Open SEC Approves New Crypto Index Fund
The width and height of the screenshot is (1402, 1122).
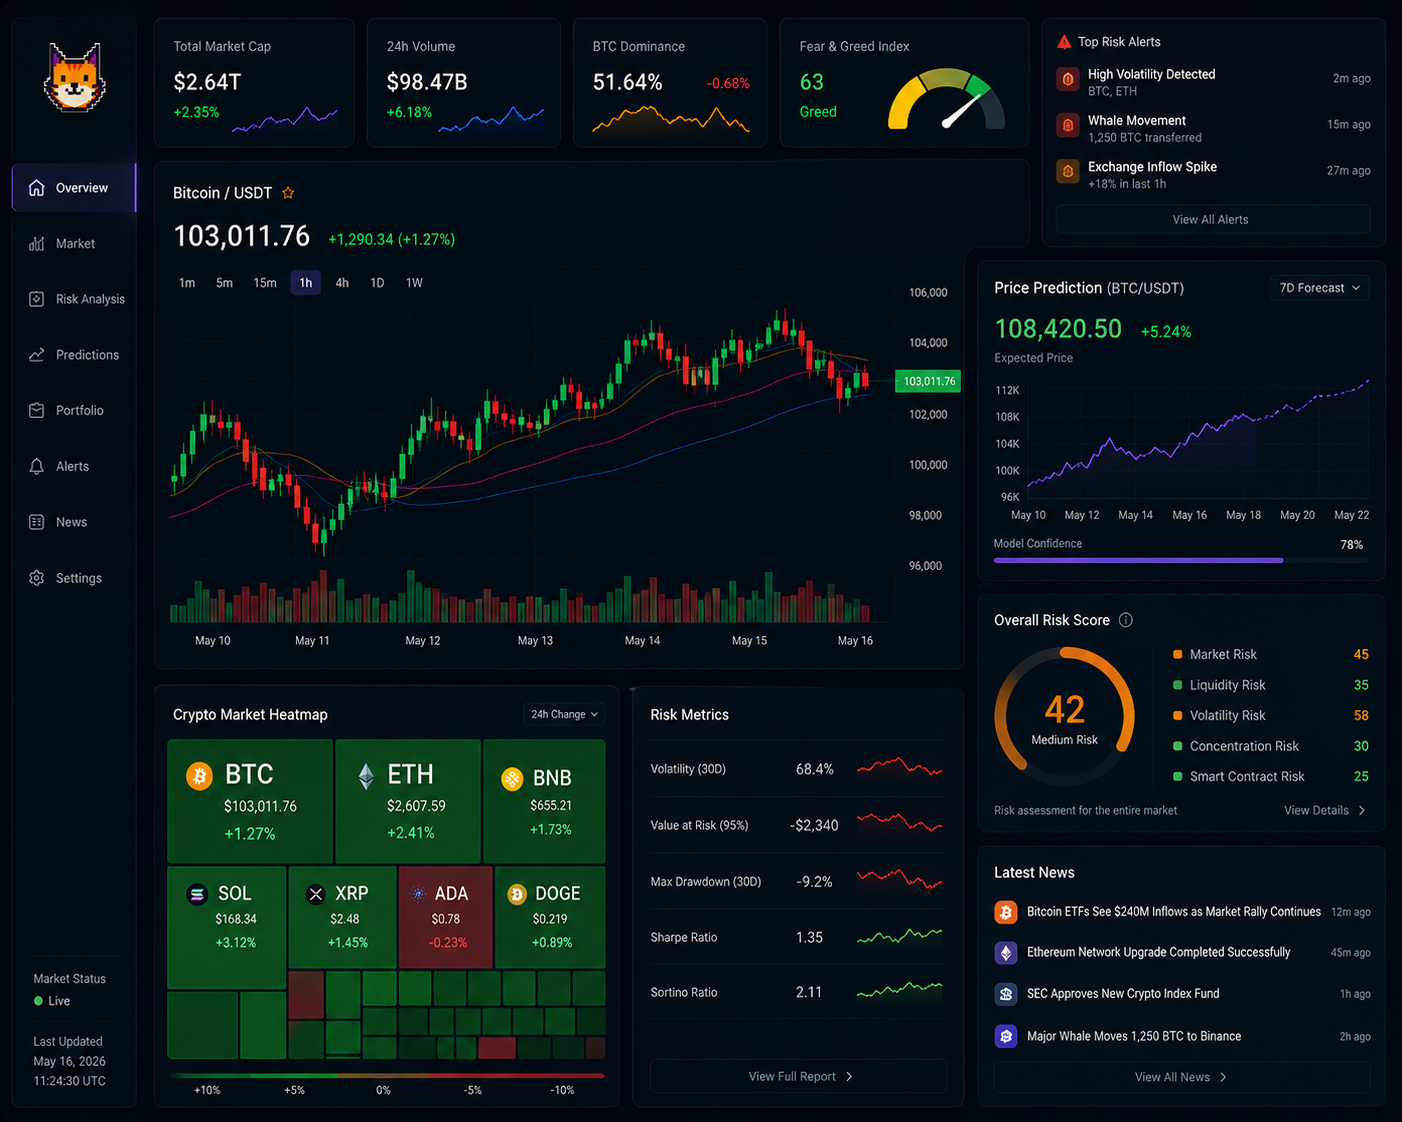(x=1123, y=994)
